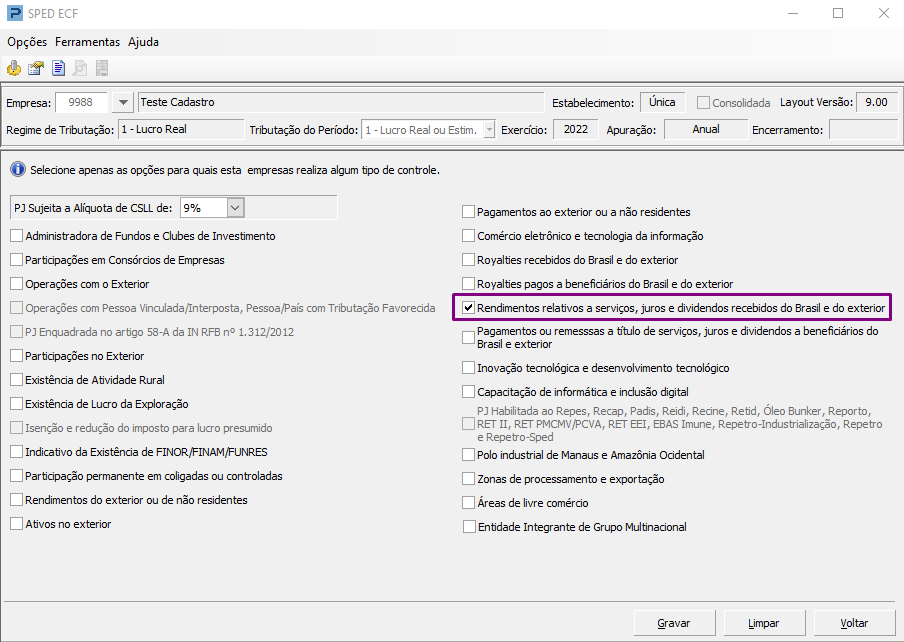Check Rendimentos do exterior ou de não residentes
The image size is (904, 642).
coord(16,500)
